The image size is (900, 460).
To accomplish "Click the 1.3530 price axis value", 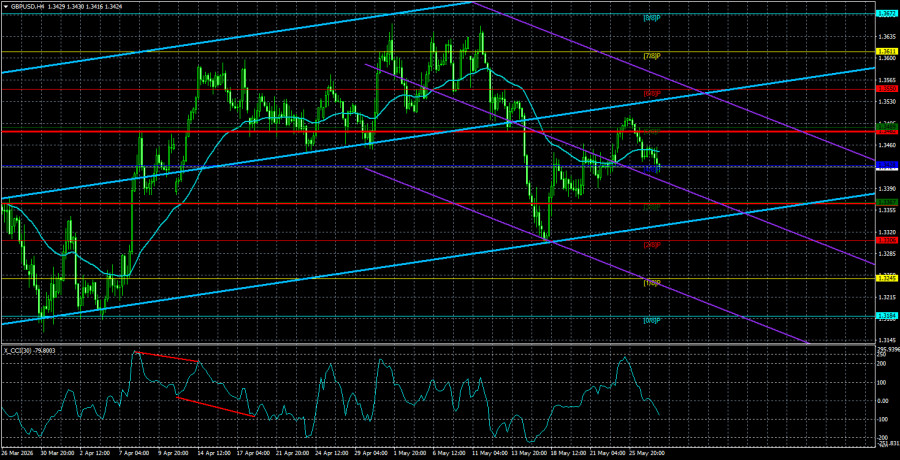I will pos(887,102).
